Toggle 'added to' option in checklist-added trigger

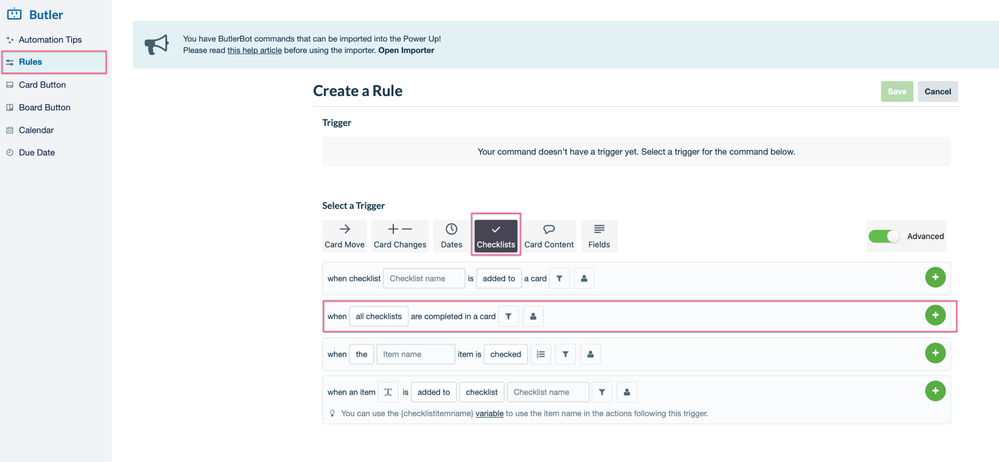[500, 278]
